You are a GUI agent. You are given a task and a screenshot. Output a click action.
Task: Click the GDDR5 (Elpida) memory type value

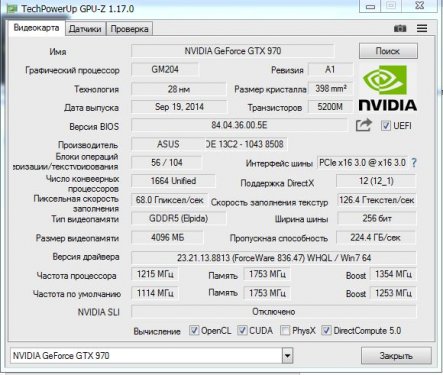178,219
